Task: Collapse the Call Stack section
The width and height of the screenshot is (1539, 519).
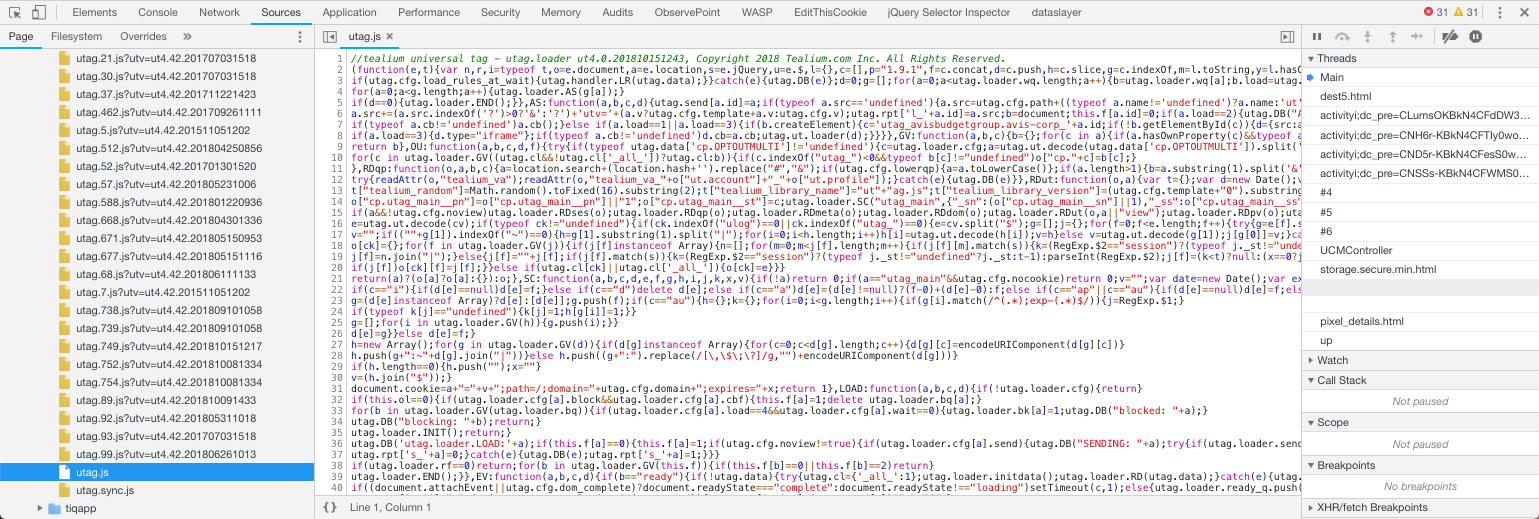Action: [1420, 380]
